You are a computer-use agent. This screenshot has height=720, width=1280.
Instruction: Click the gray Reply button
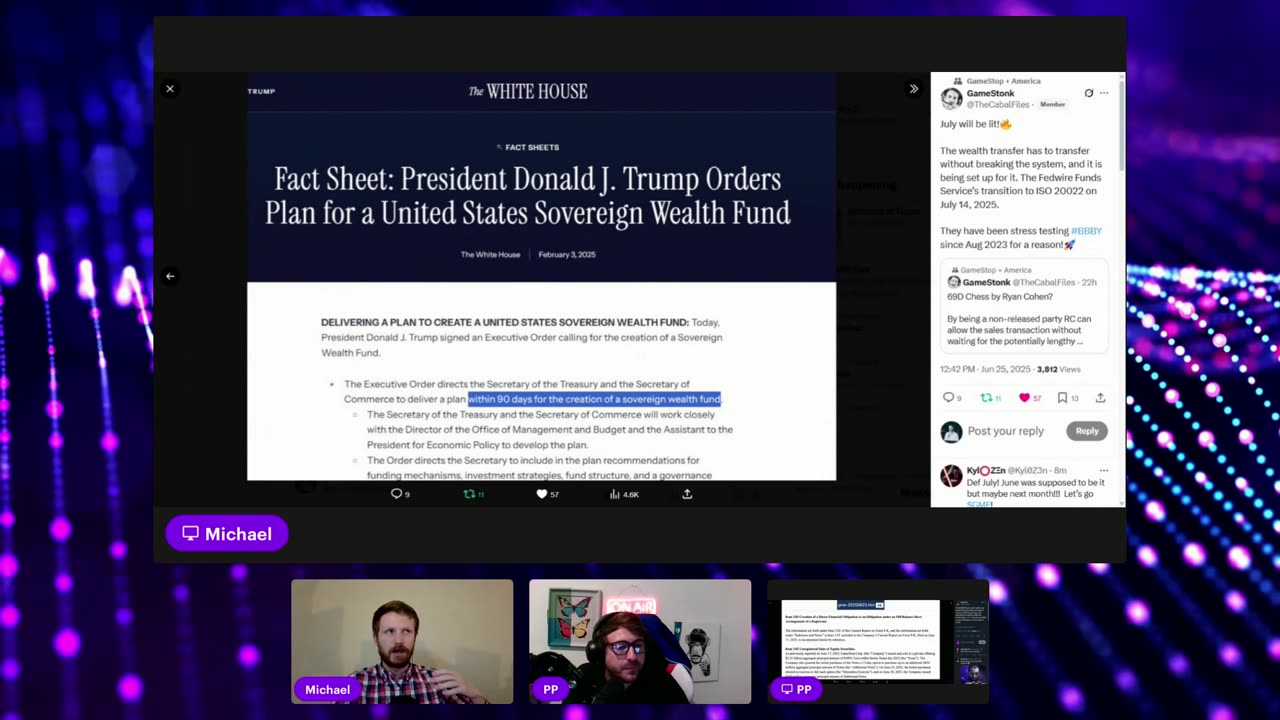click(1087, 431)
